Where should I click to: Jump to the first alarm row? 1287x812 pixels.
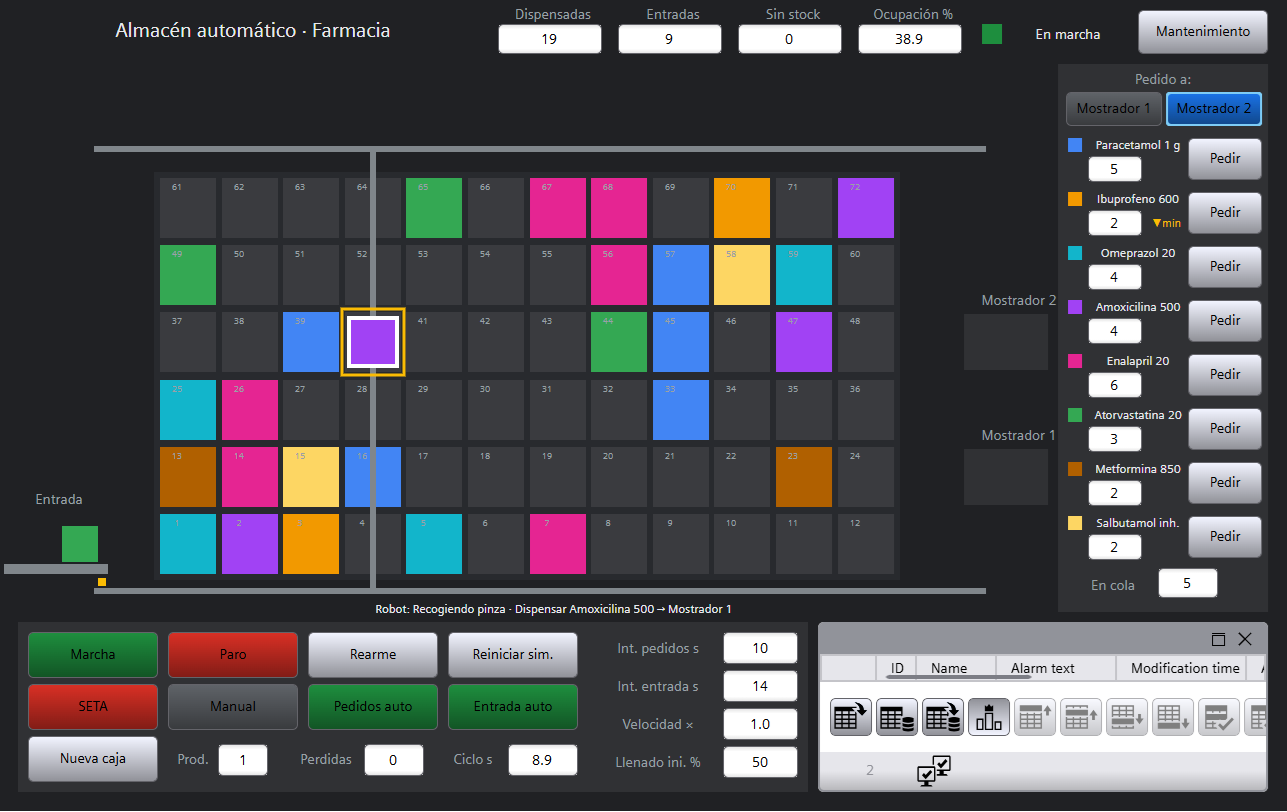(1034, 716)
